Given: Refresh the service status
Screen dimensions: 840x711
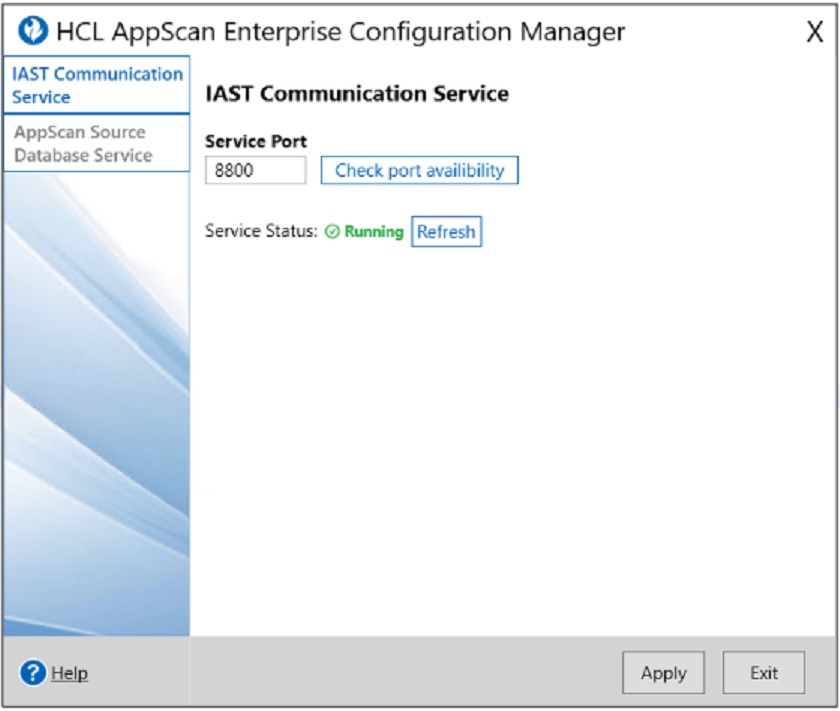Looking at the screenshot, I should (x=447, y=229).
